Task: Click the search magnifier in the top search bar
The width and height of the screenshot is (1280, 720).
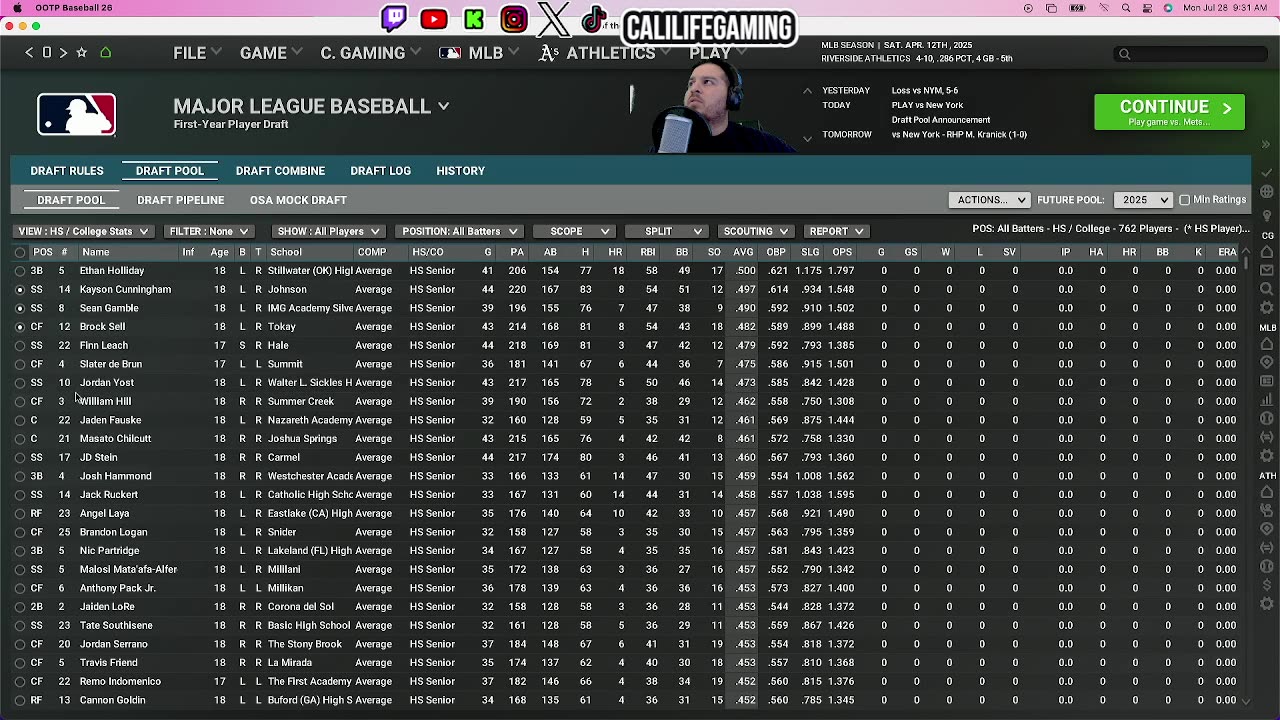Action: (x=1125, y=54)
